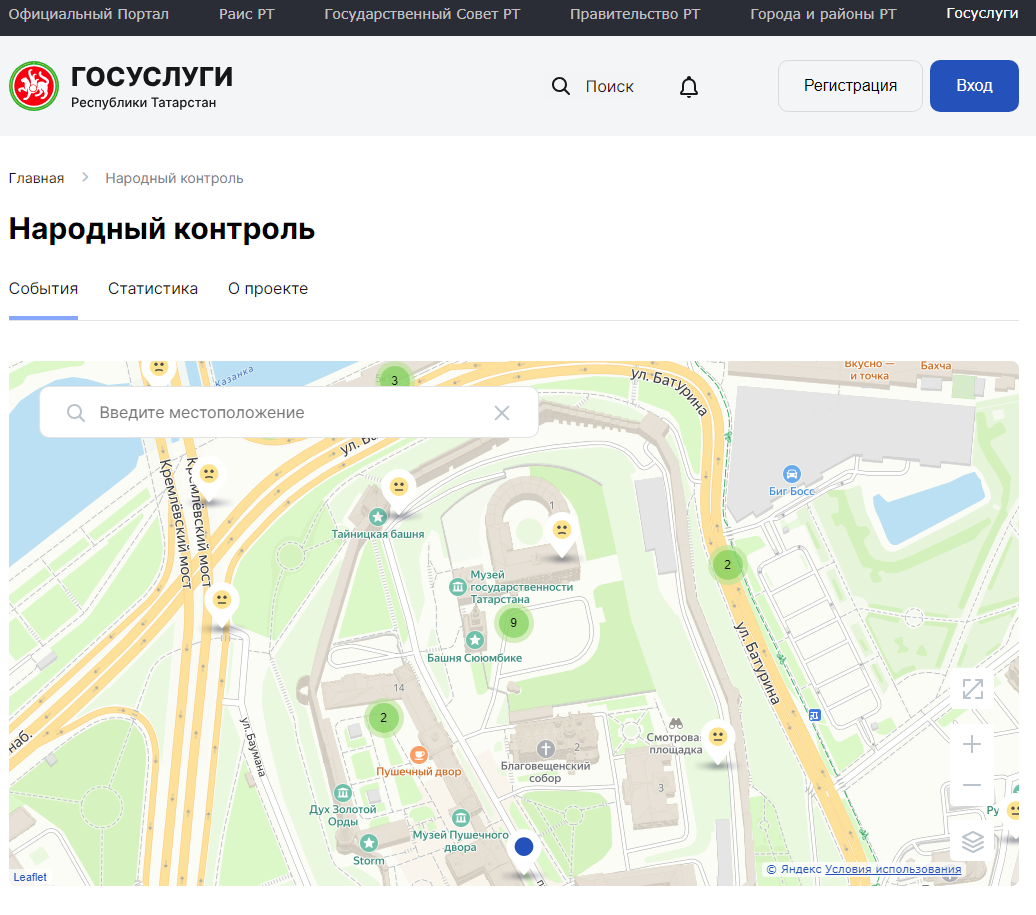Select the face marker near Тайницкая башня
Image resolution: width=1036 pixels, height=915 pixels.
coord(399,487)
